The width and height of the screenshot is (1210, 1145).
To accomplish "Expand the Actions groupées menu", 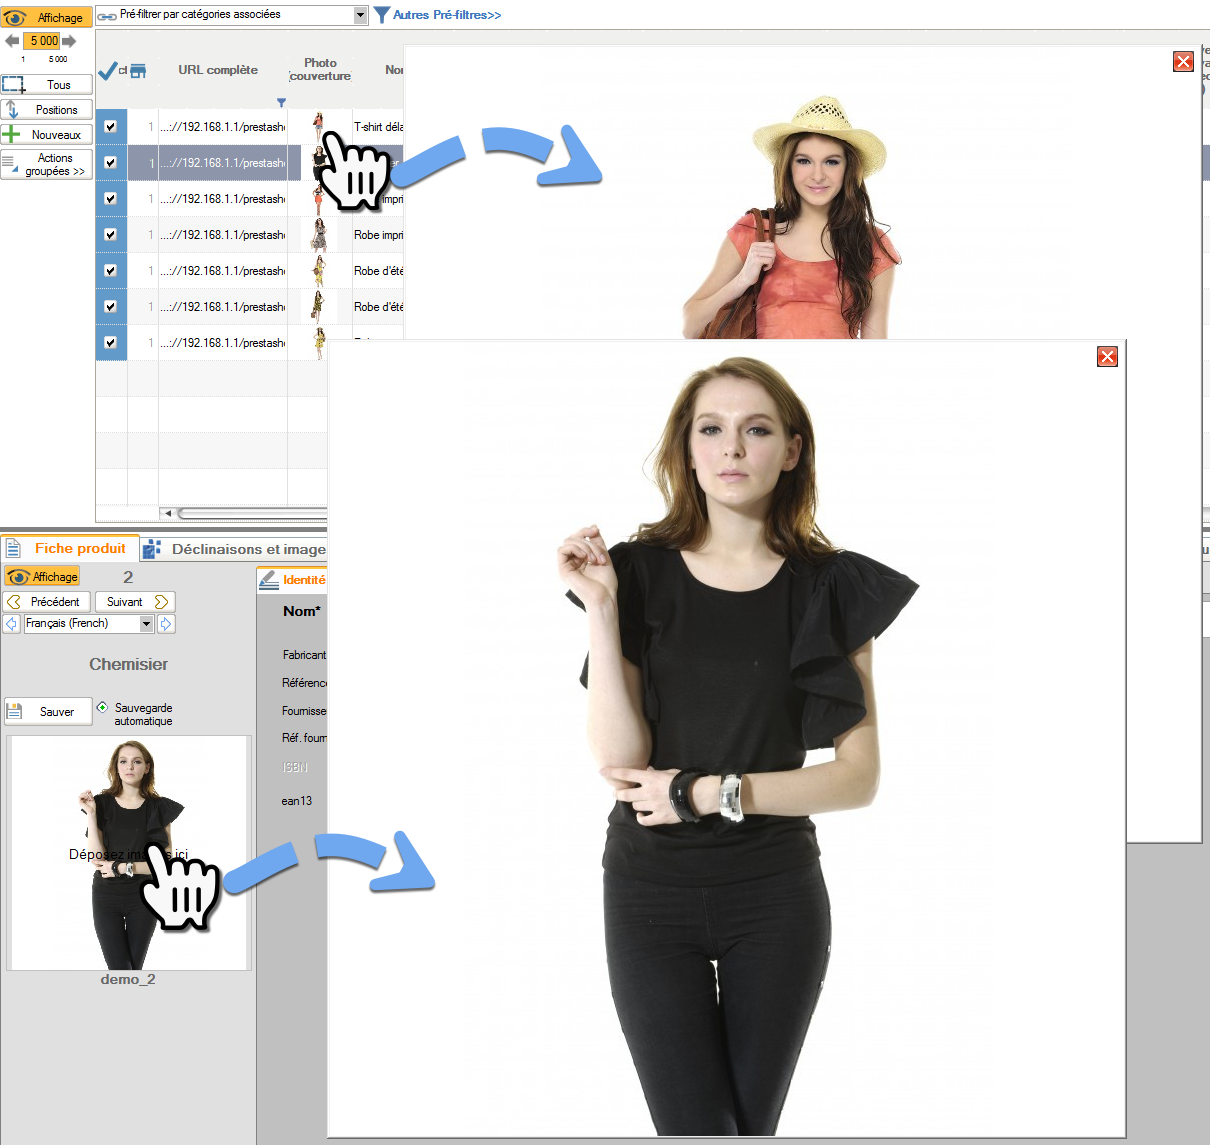I will point(47,164).
